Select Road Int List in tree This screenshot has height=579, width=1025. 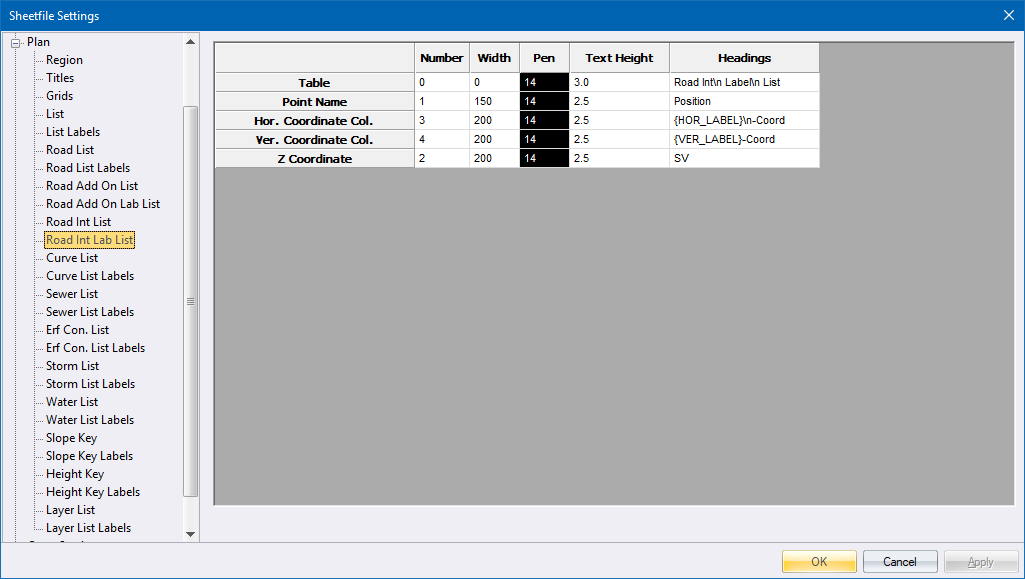click(78, 222)
